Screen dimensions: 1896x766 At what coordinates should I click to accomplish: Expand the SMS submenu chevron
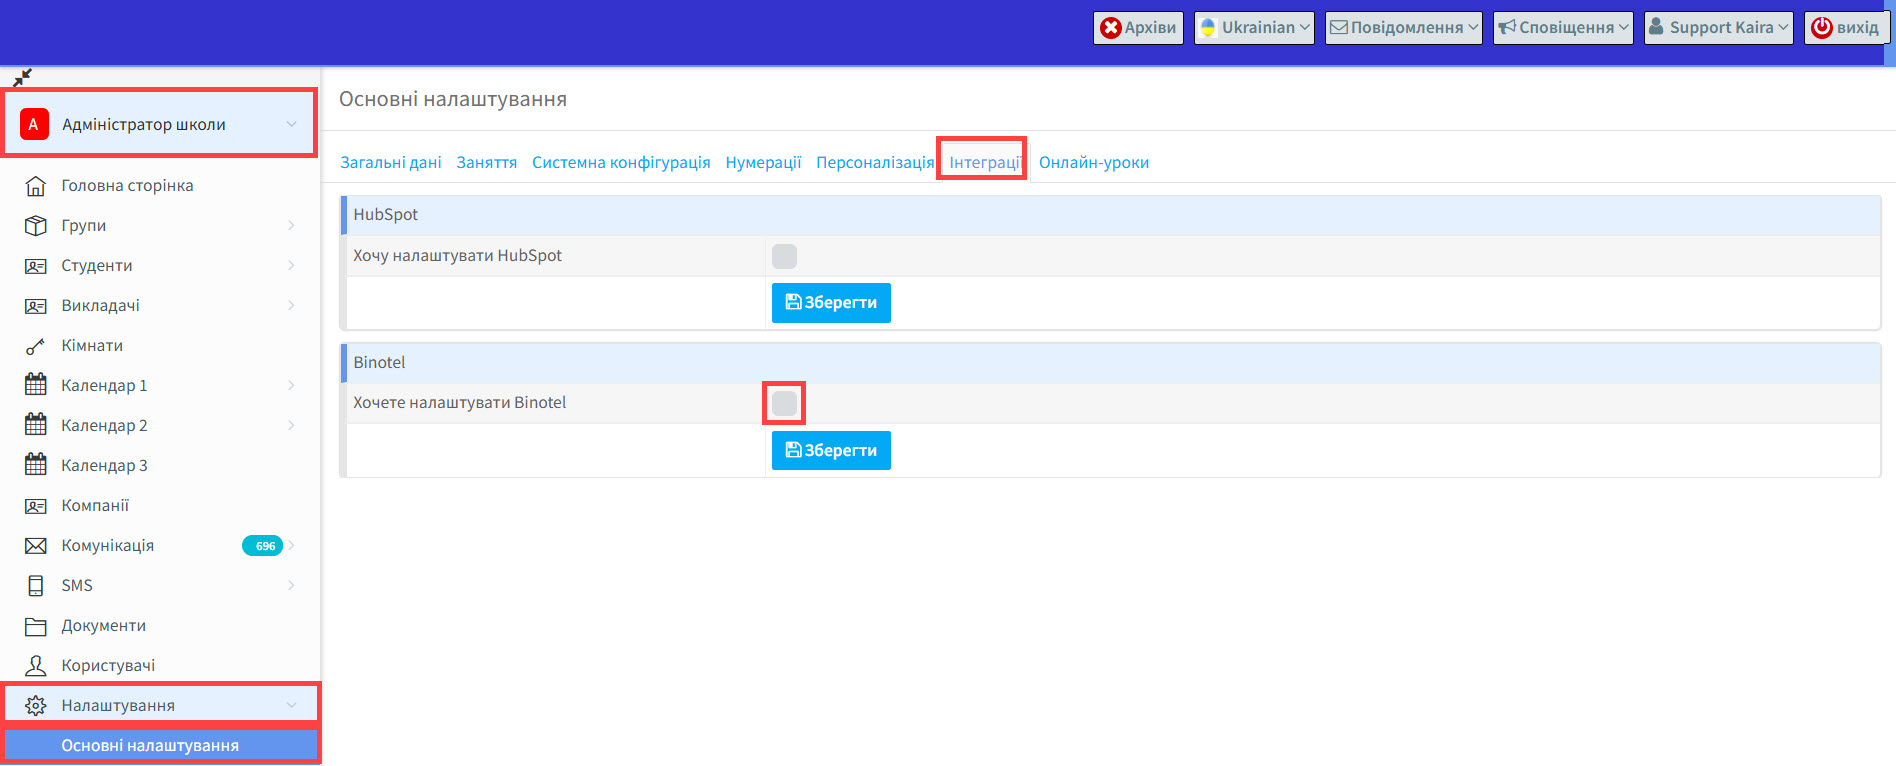291,586
